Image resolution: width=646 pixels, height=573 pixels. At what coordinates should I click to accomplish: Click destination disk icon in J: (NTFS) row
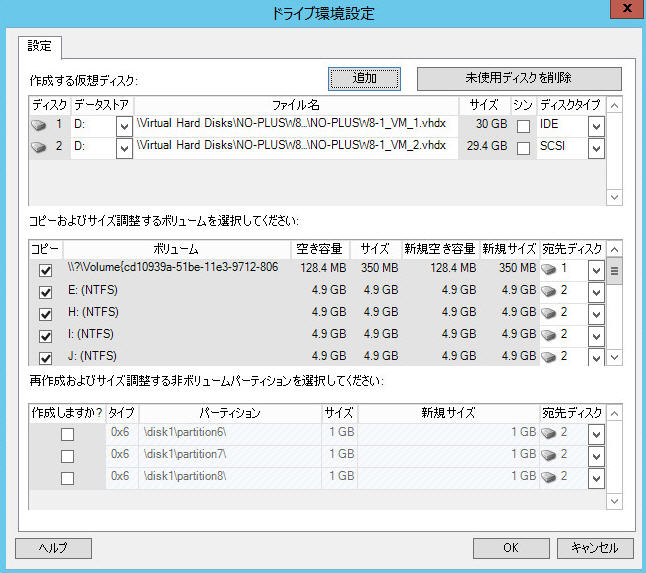point(549,355)
